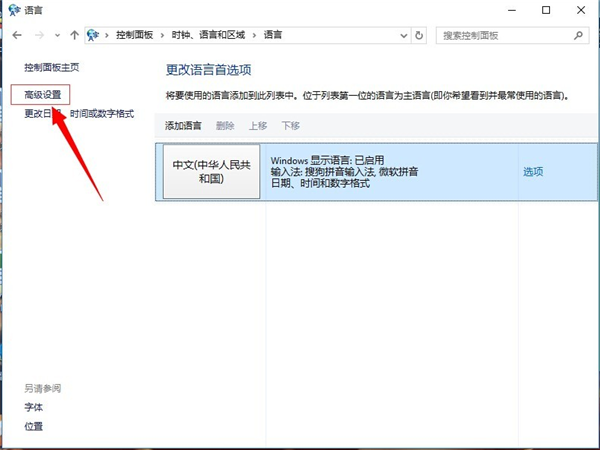
Task: Click the Back navigation arrow
Action: [x=17, y=35]
